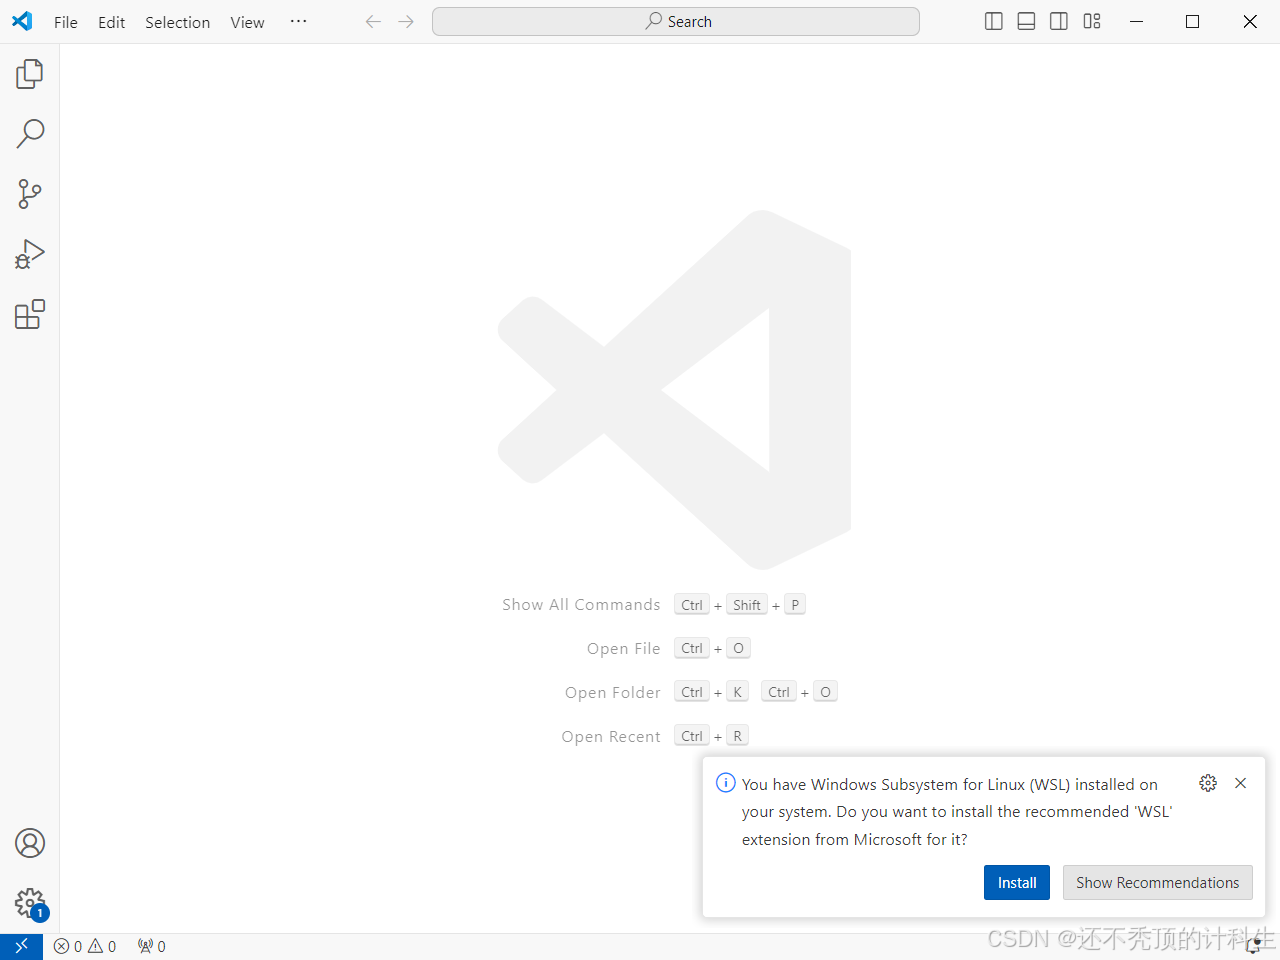
Task: Open the Run and Debug view
Action: coord(30,254)
